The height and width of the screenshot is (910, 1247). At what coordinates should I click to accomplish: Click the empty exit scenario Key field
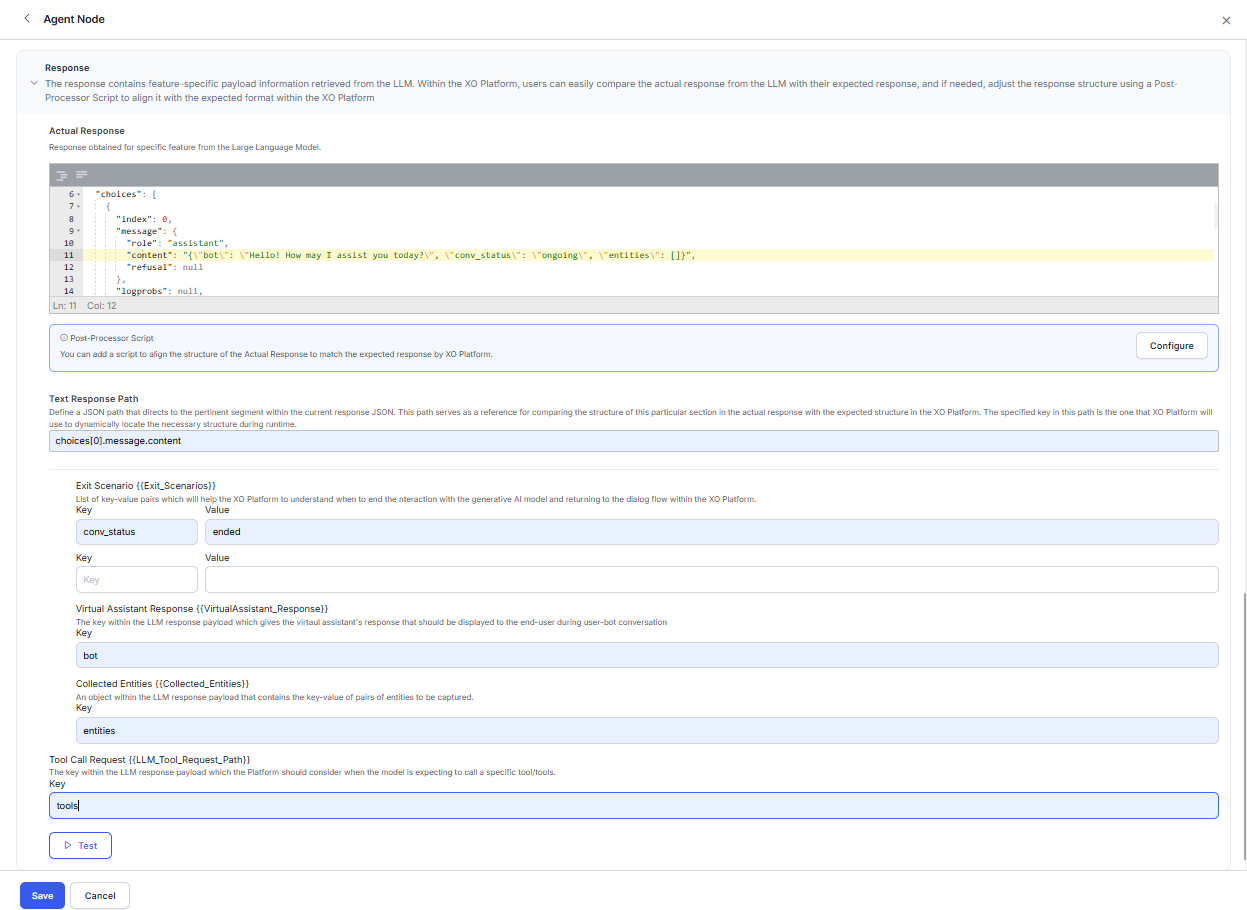137,580
